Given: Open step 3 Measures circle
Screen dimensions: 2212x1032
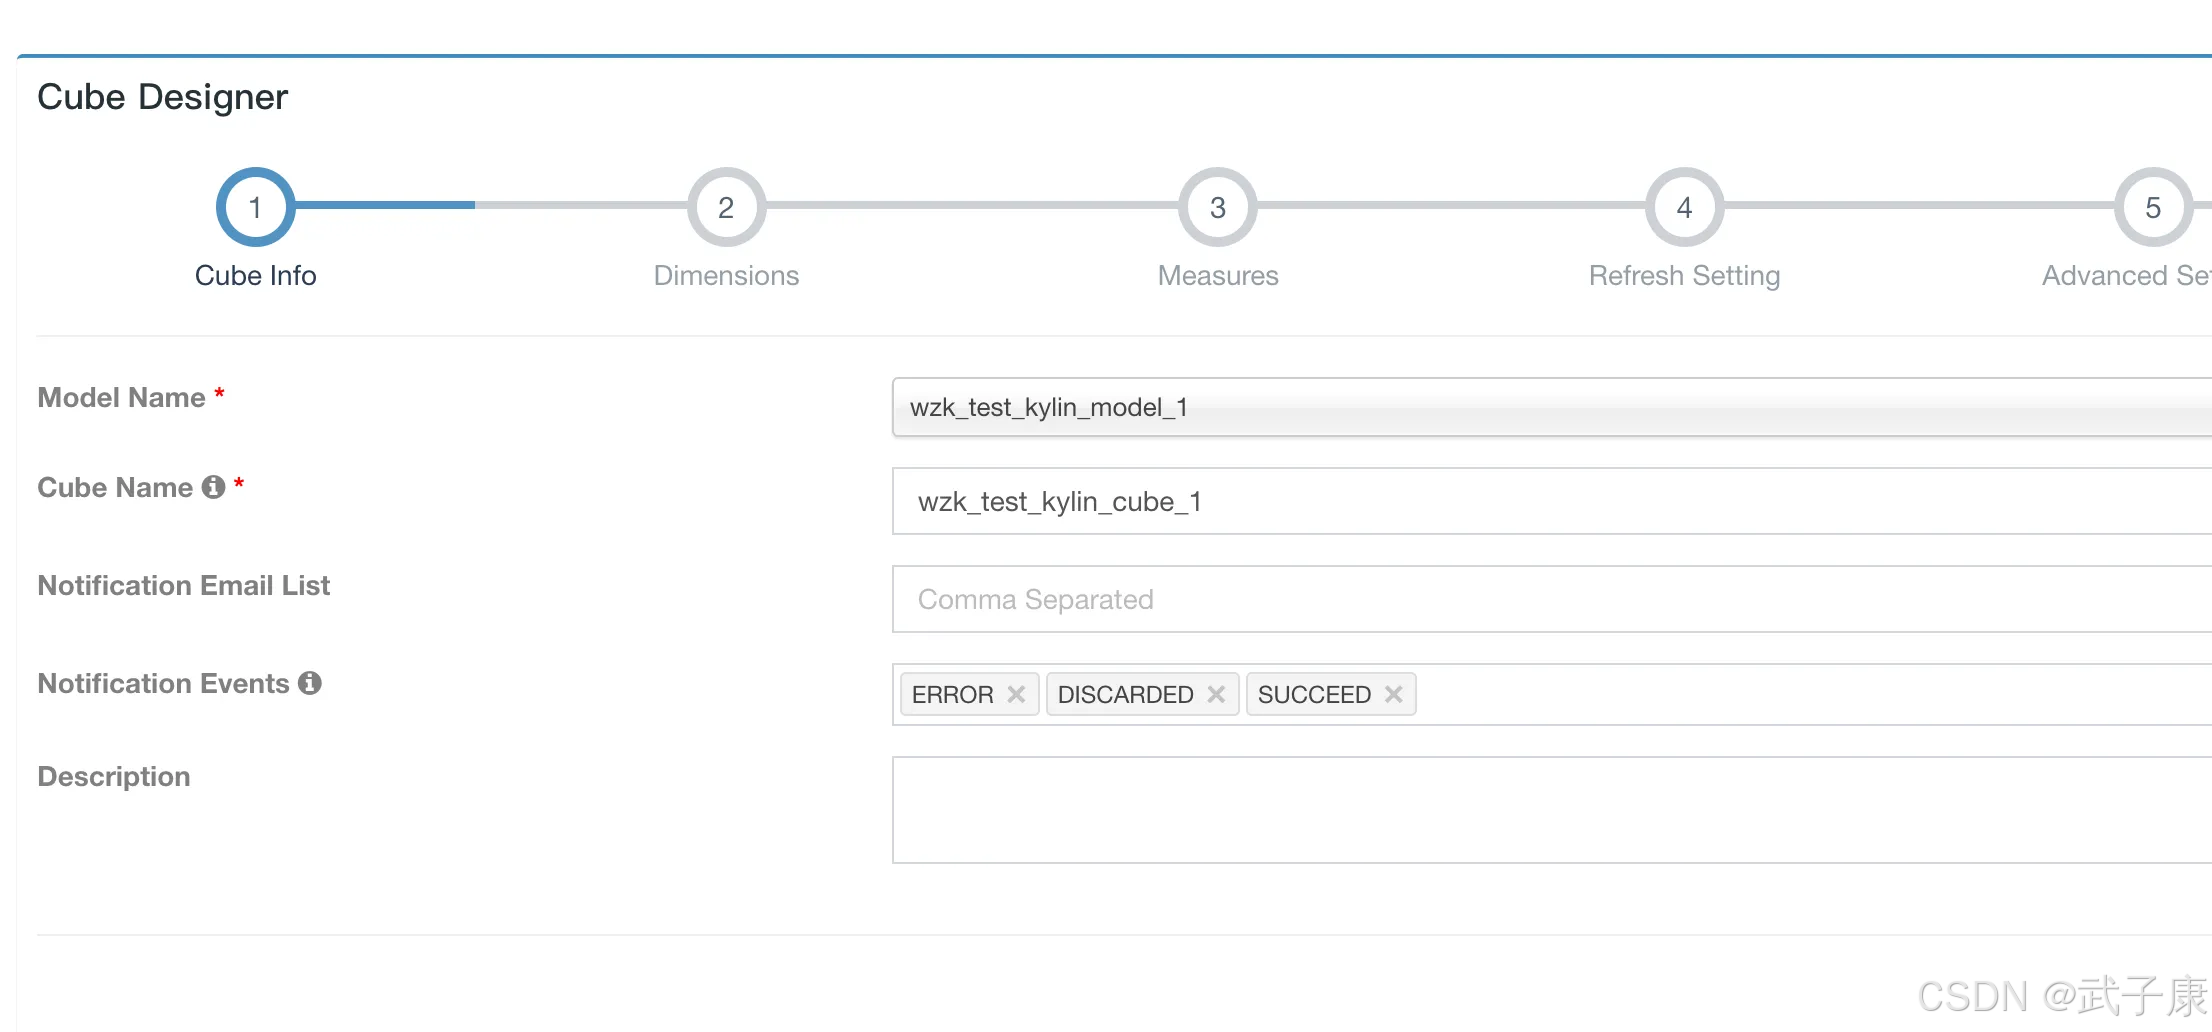Looking at the screenshot, I should tap(1217, 207).
